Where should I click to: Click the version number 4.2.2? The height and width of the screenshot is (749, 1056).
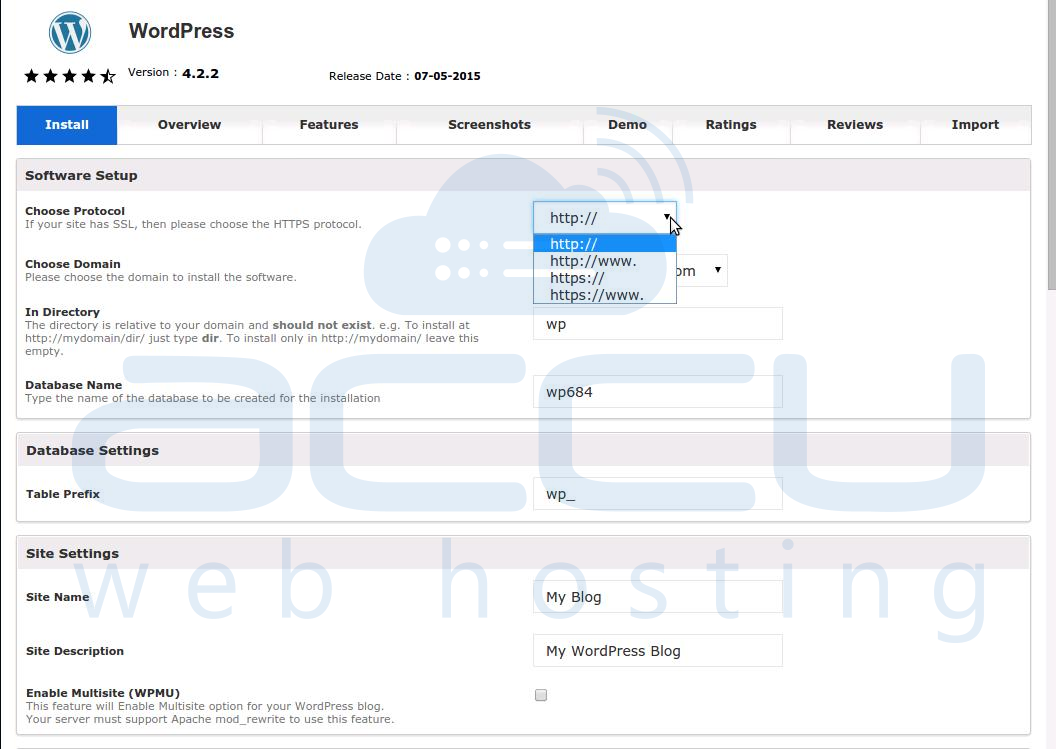click(x=200, y=73)
